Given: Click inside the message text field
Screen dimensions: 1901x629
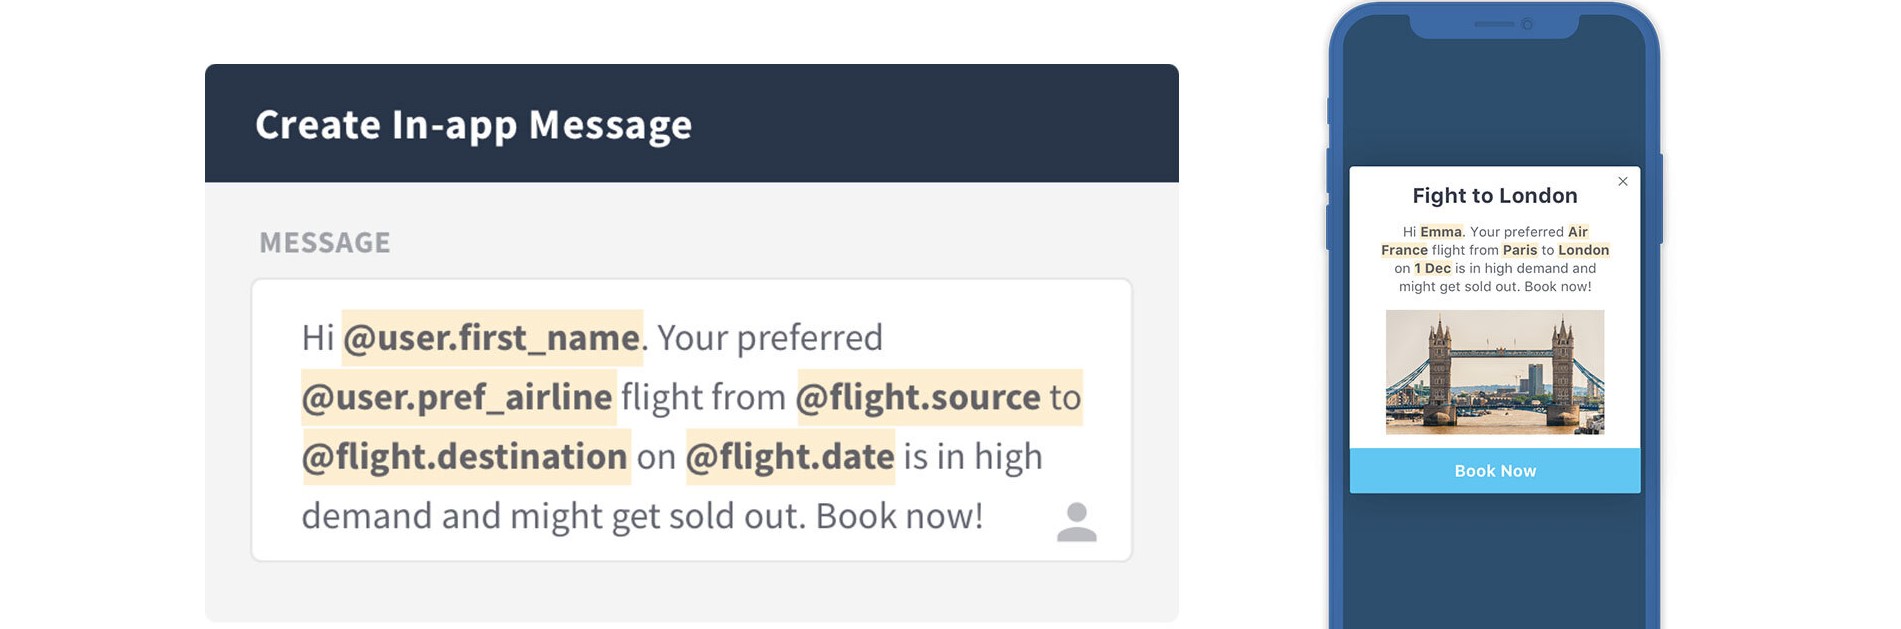Looking at the screenshot, I should [x=692, y=420].
